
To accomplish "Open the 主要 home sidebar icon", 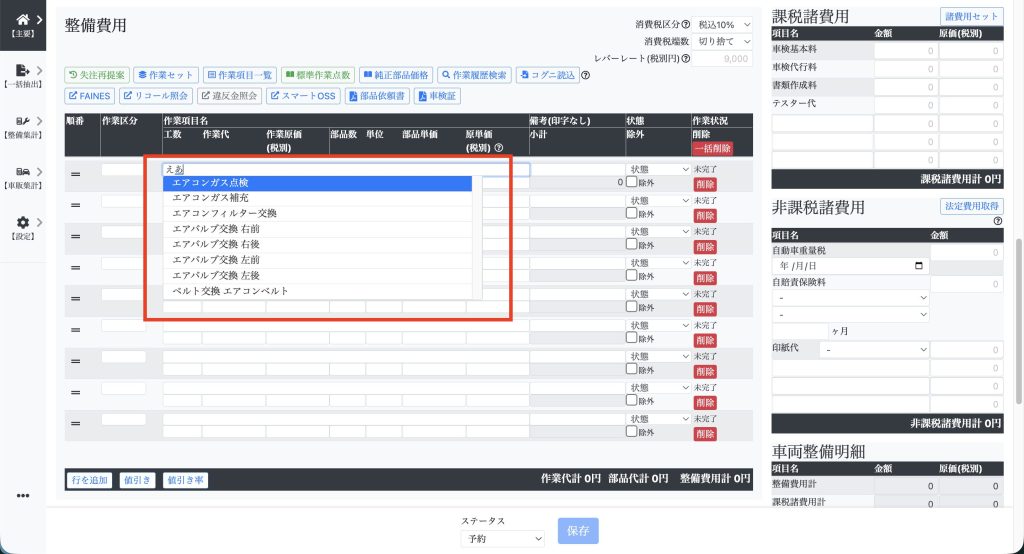I will tap(22, 20).
